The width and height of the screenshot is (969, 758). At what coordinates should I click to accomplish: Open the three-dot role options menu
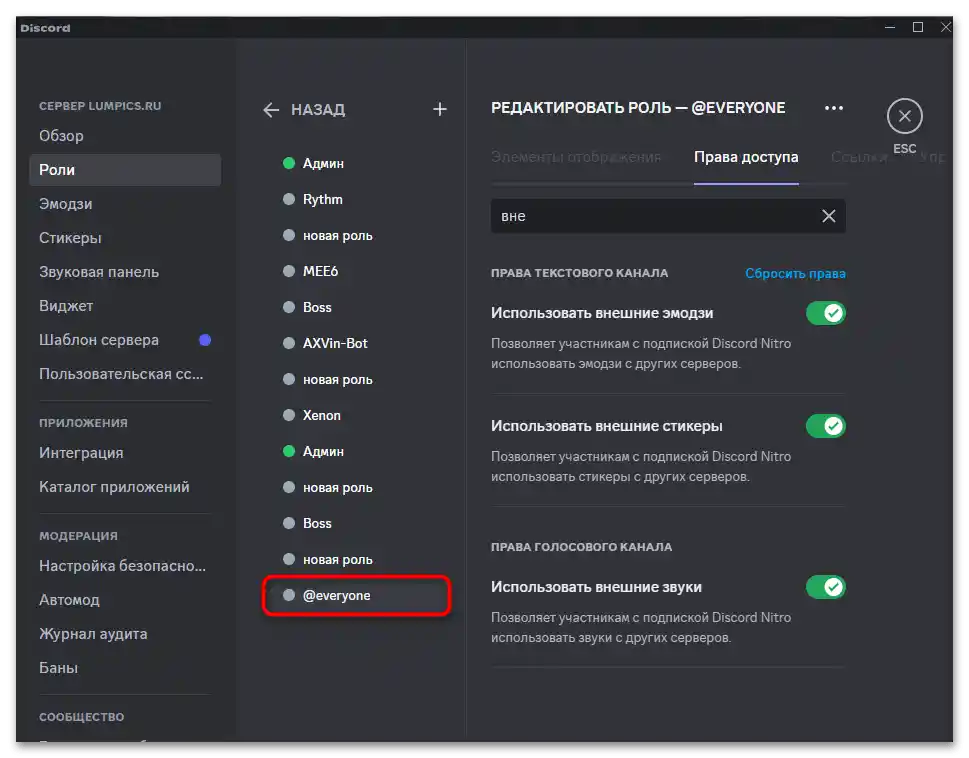tap(833, 108)
